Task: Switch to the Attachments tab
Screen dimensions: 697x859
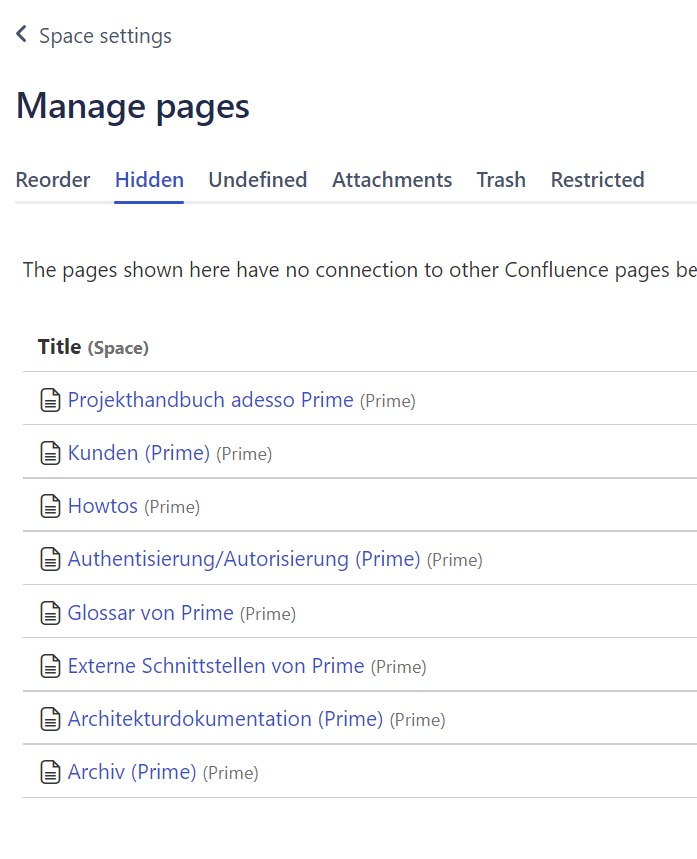Action: coord(392,180)
